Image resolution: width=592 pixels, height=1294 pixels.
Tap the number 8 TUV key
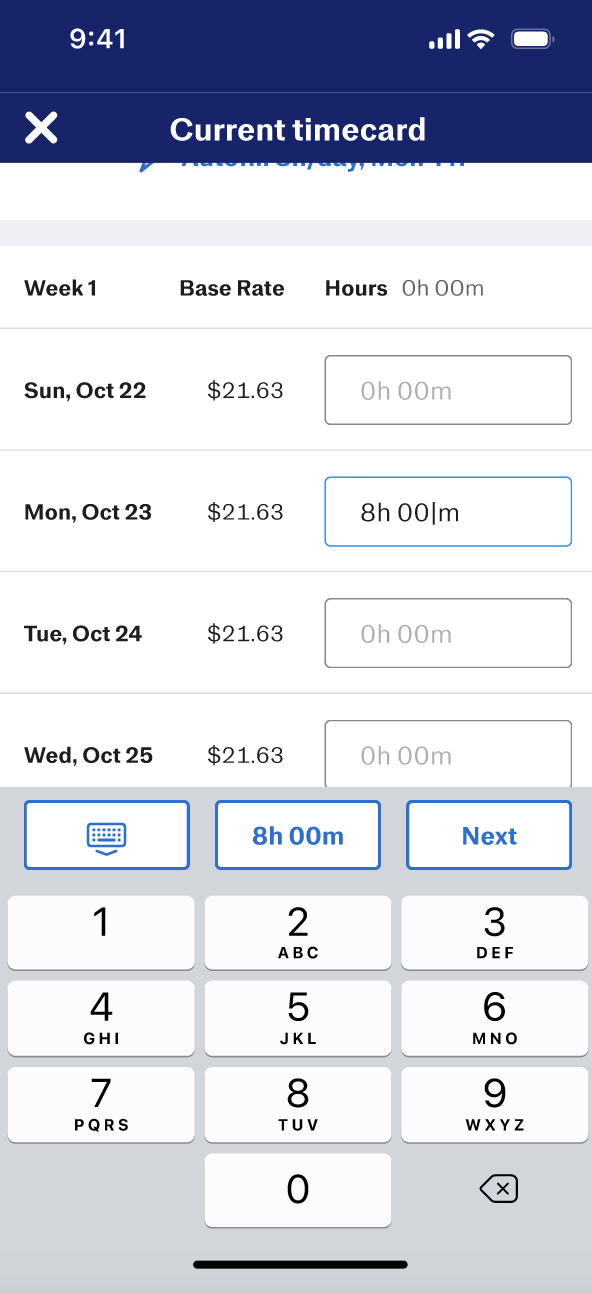click(298, 1105)
